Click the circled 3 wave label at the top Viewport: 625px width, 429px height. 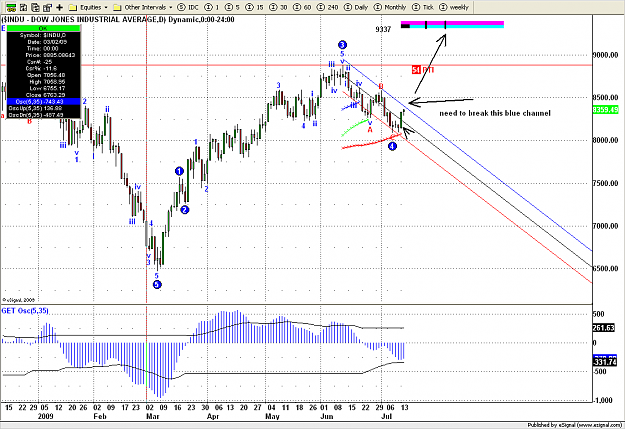342,45
